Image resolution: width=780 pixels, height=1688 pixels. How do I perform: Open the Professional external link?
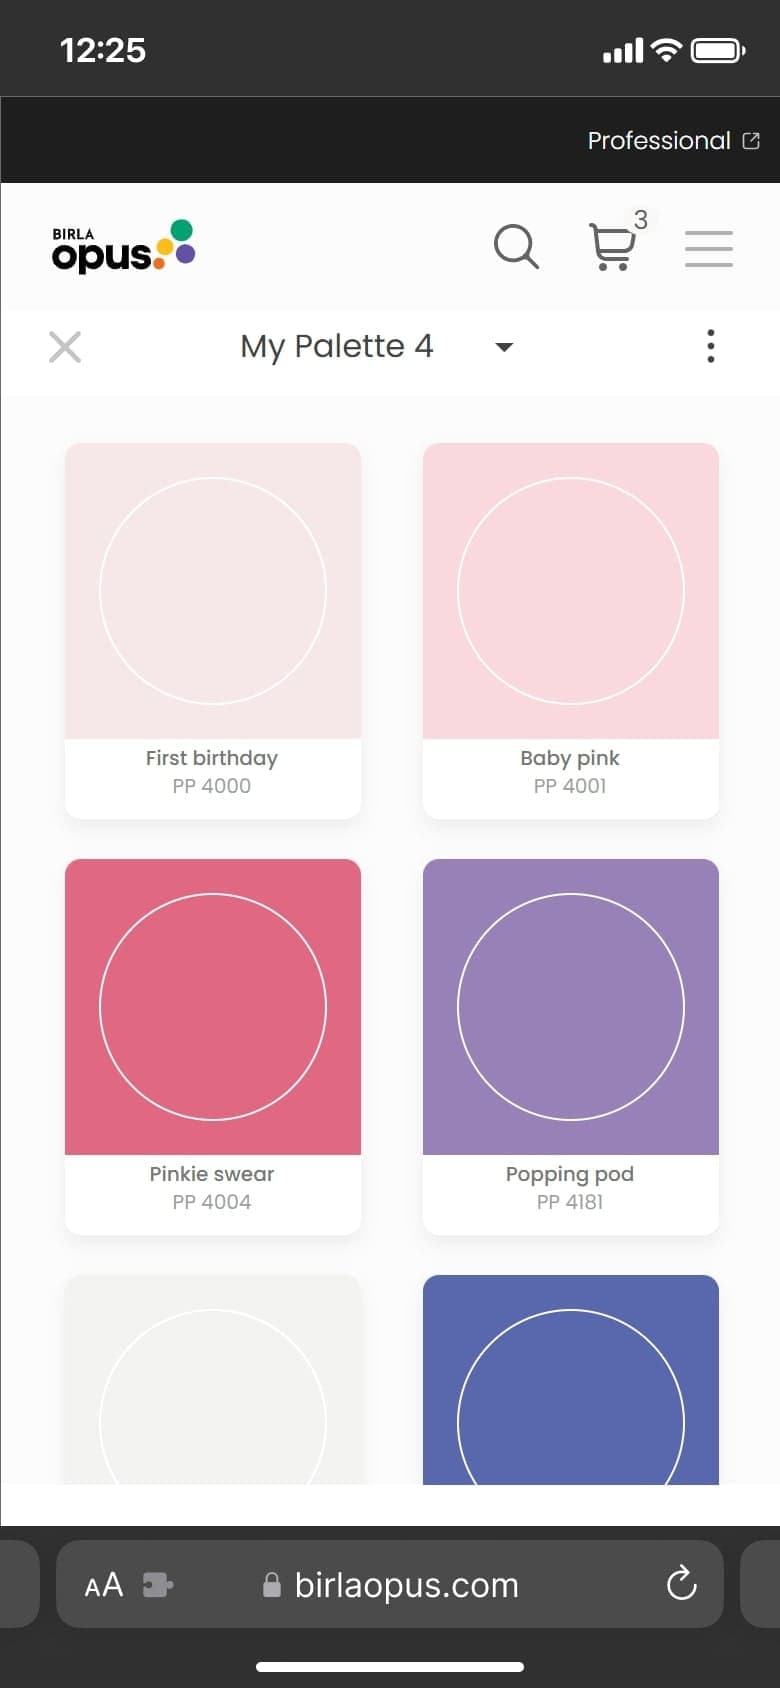[673, 140]
